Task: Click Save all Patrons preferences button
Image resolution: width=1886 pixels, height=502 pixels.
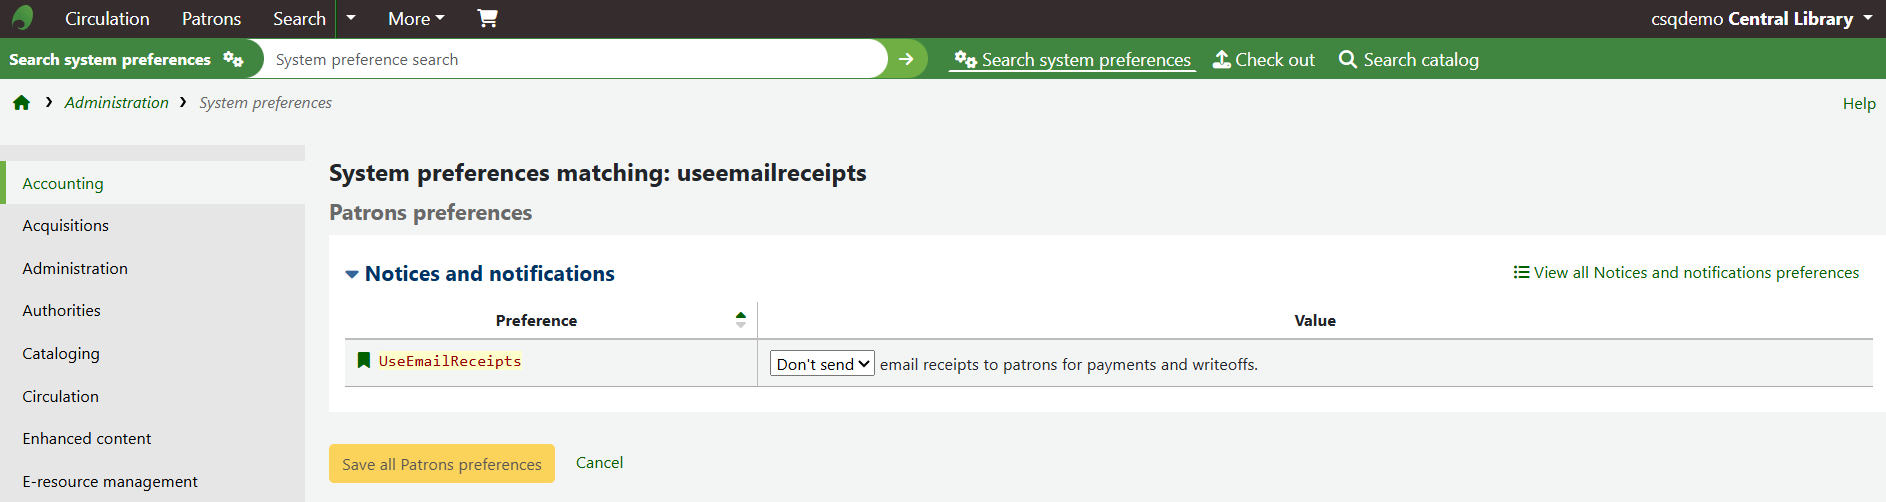Action: 442,464
